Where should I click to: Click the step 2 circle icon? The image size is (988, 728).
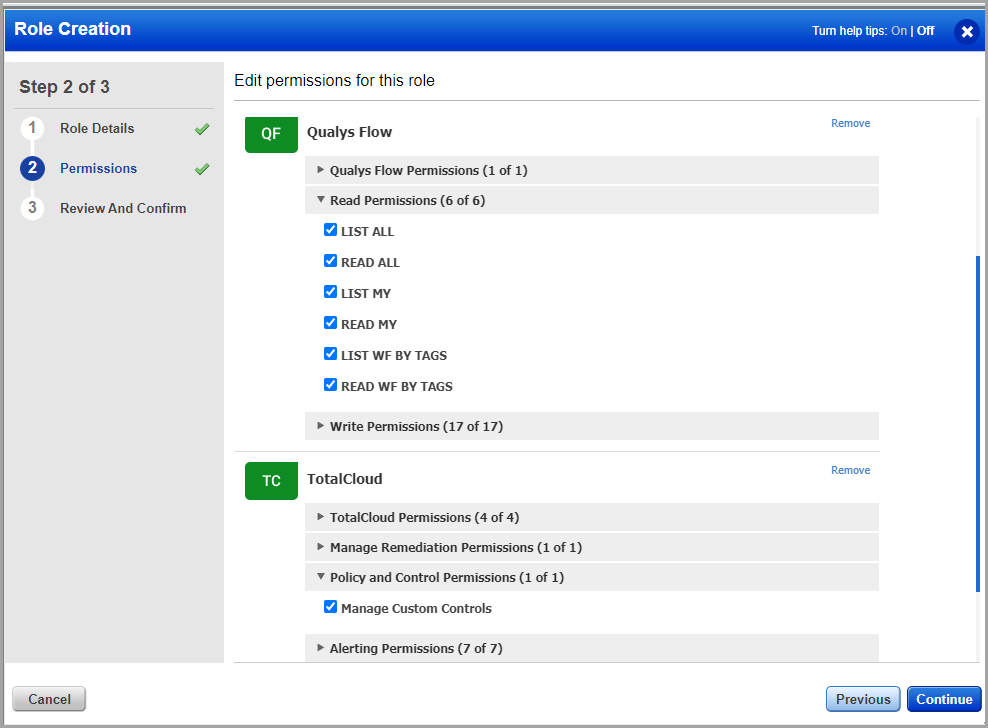click(x=32, y=168)
